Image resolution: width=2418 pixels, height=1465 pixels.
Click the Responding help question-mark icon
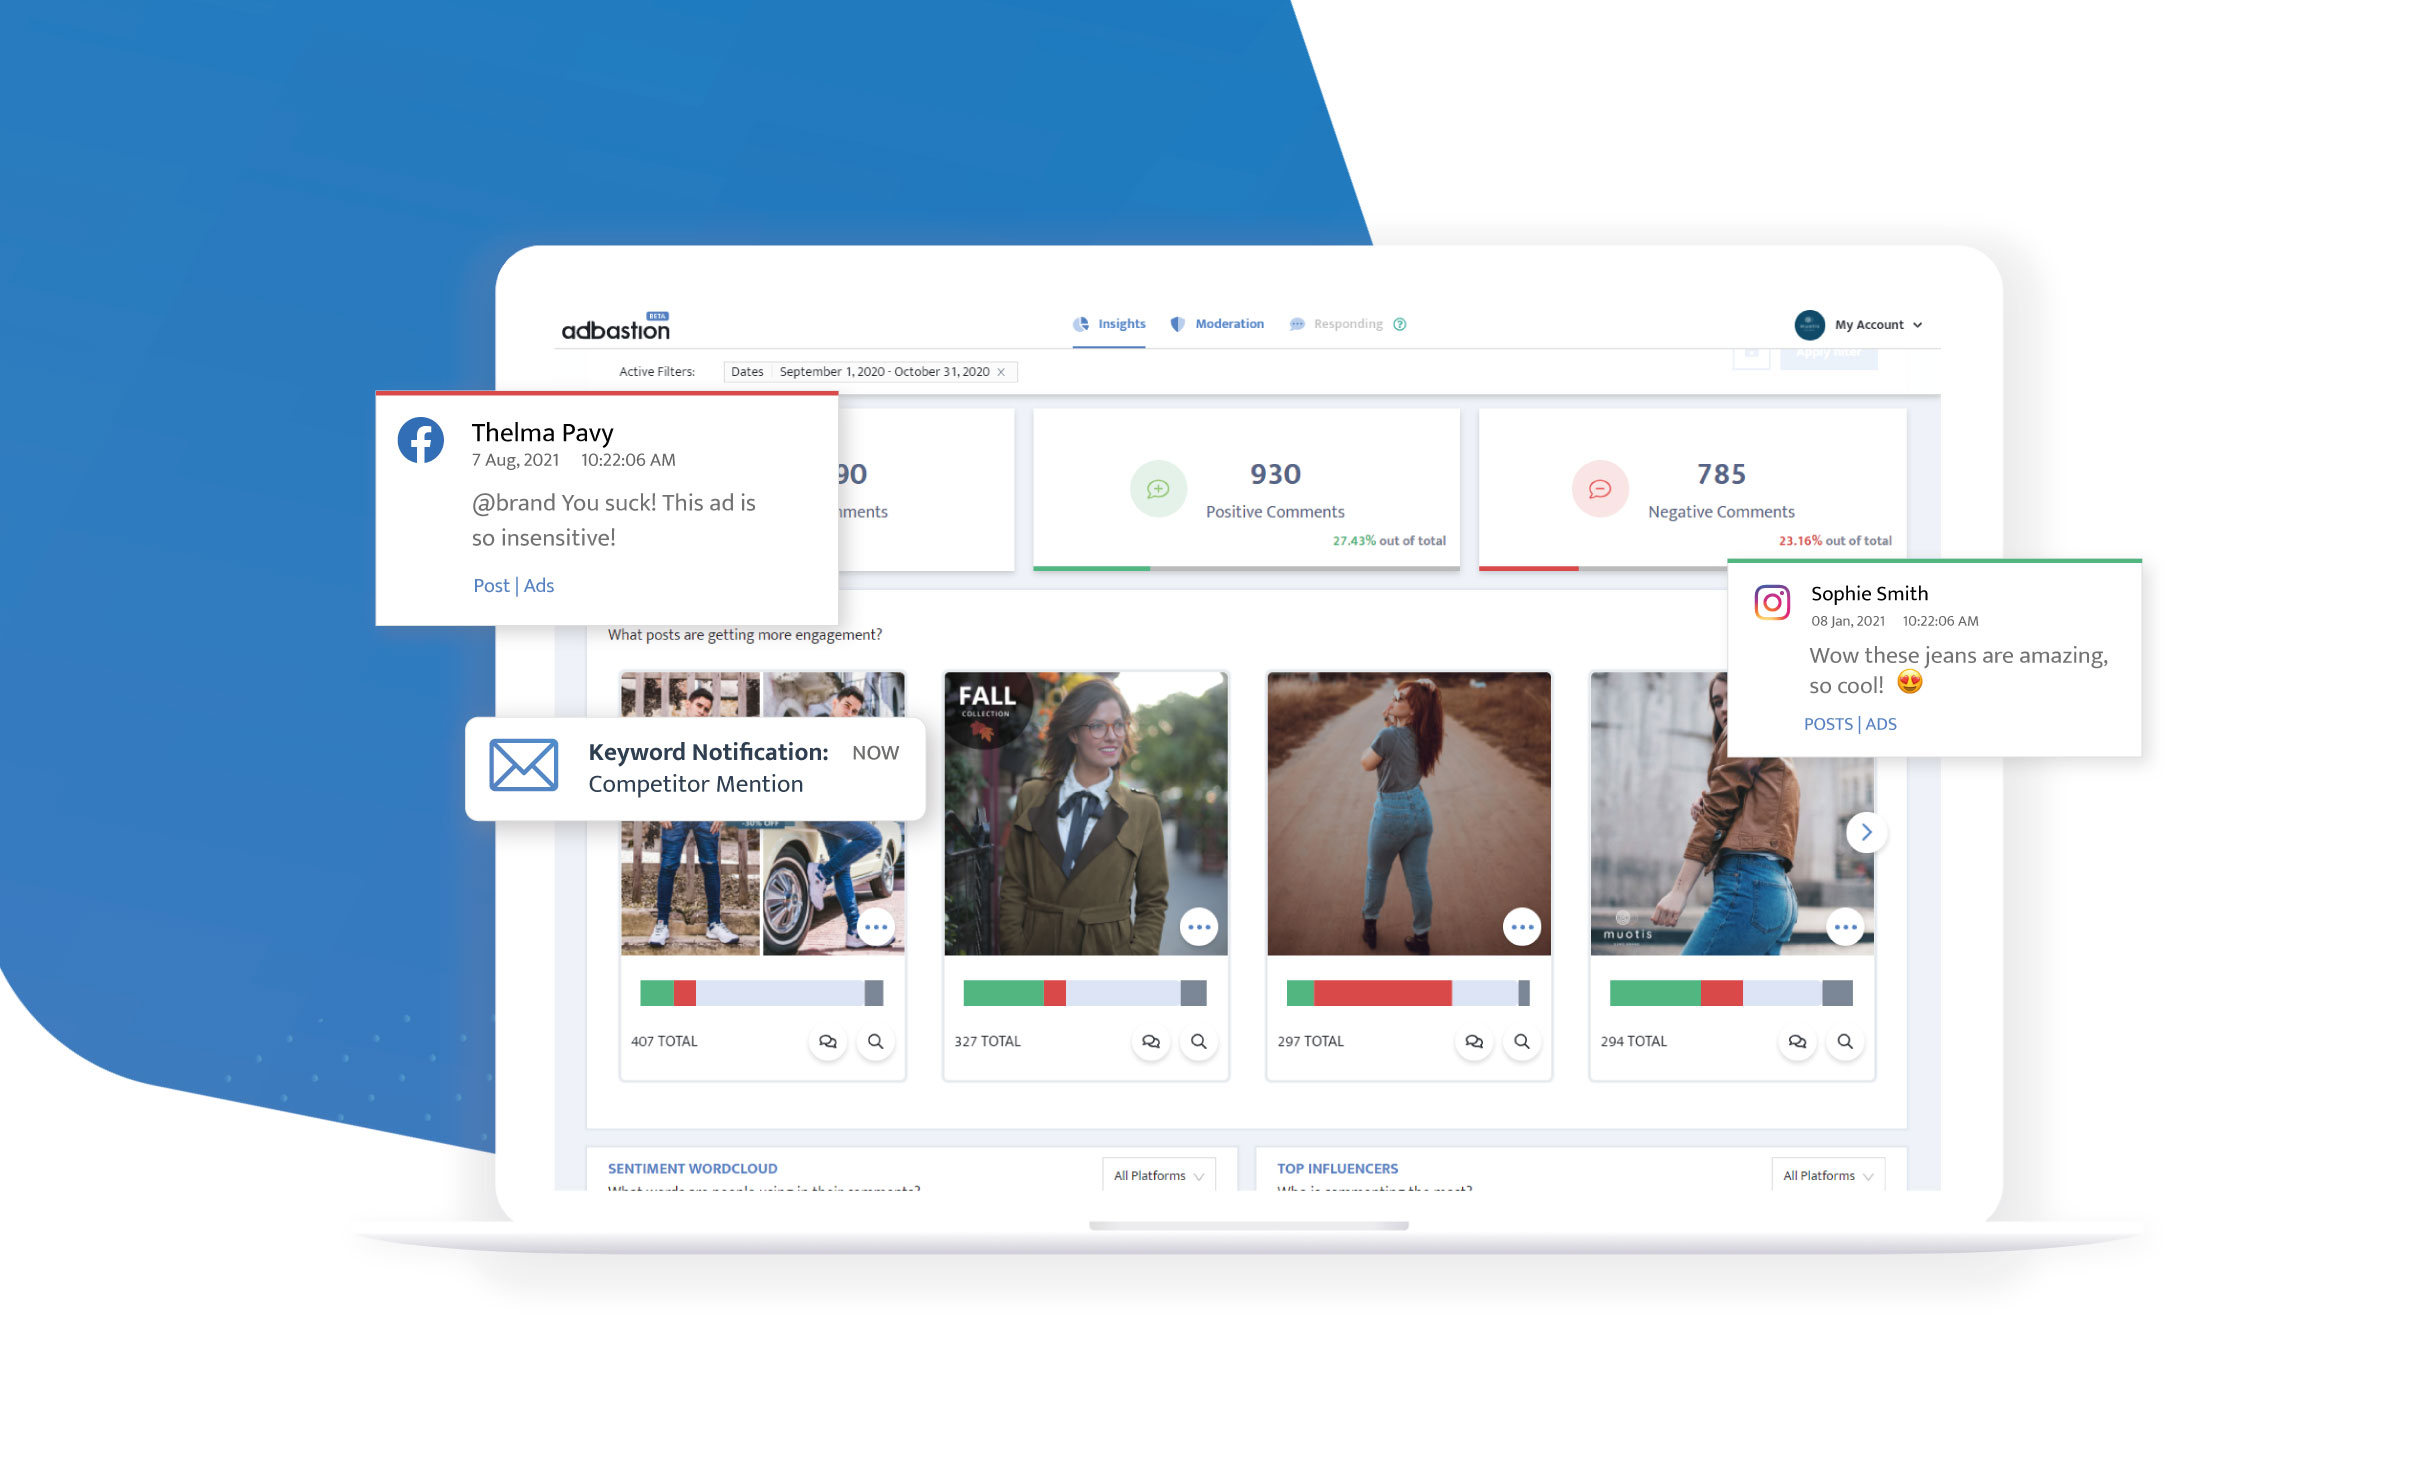coord(1400,324)
